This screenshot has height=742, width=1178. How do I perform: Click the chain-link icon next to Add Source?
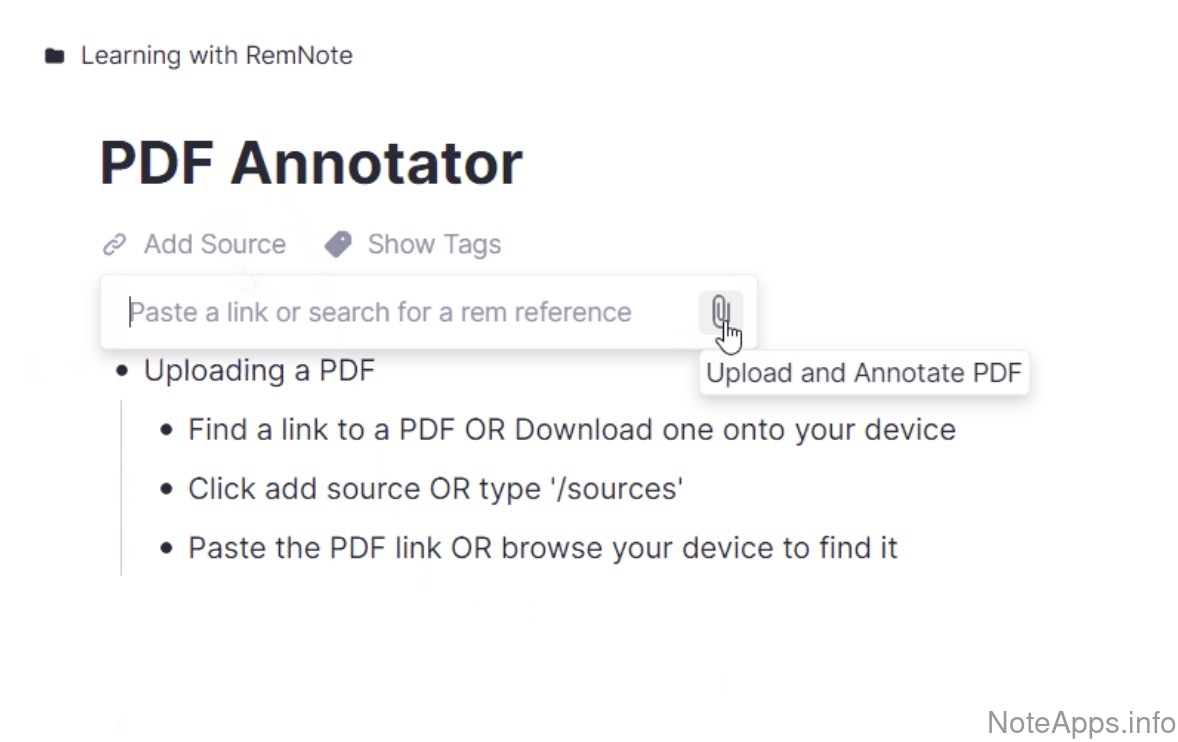click(115, 244)
